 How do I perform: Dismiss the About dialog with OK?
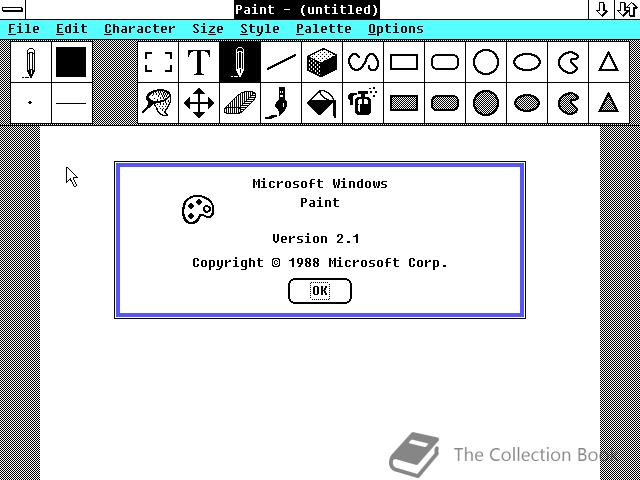(320, 291)
